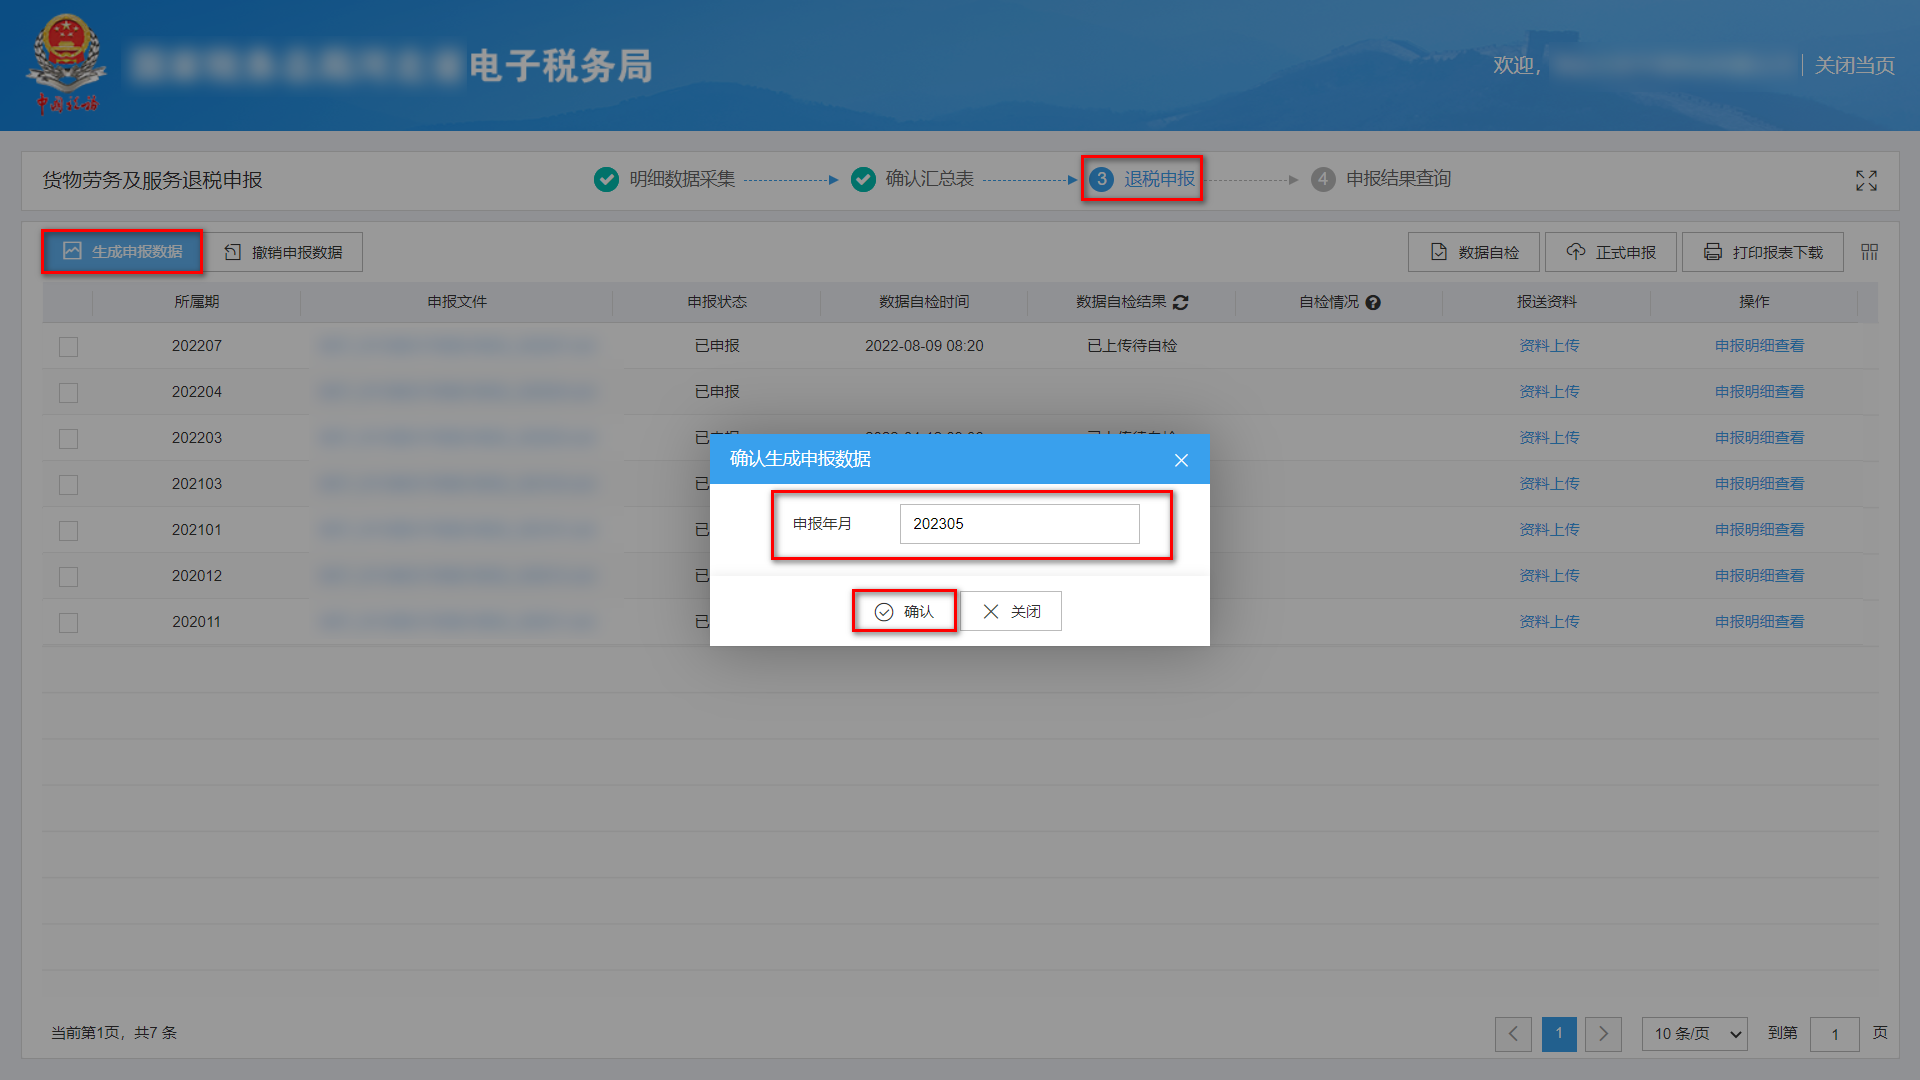Select the checkbox for period 202103
This screenshot has height=1080, width=1920.
pyautogui.click(x=68, y=484)
